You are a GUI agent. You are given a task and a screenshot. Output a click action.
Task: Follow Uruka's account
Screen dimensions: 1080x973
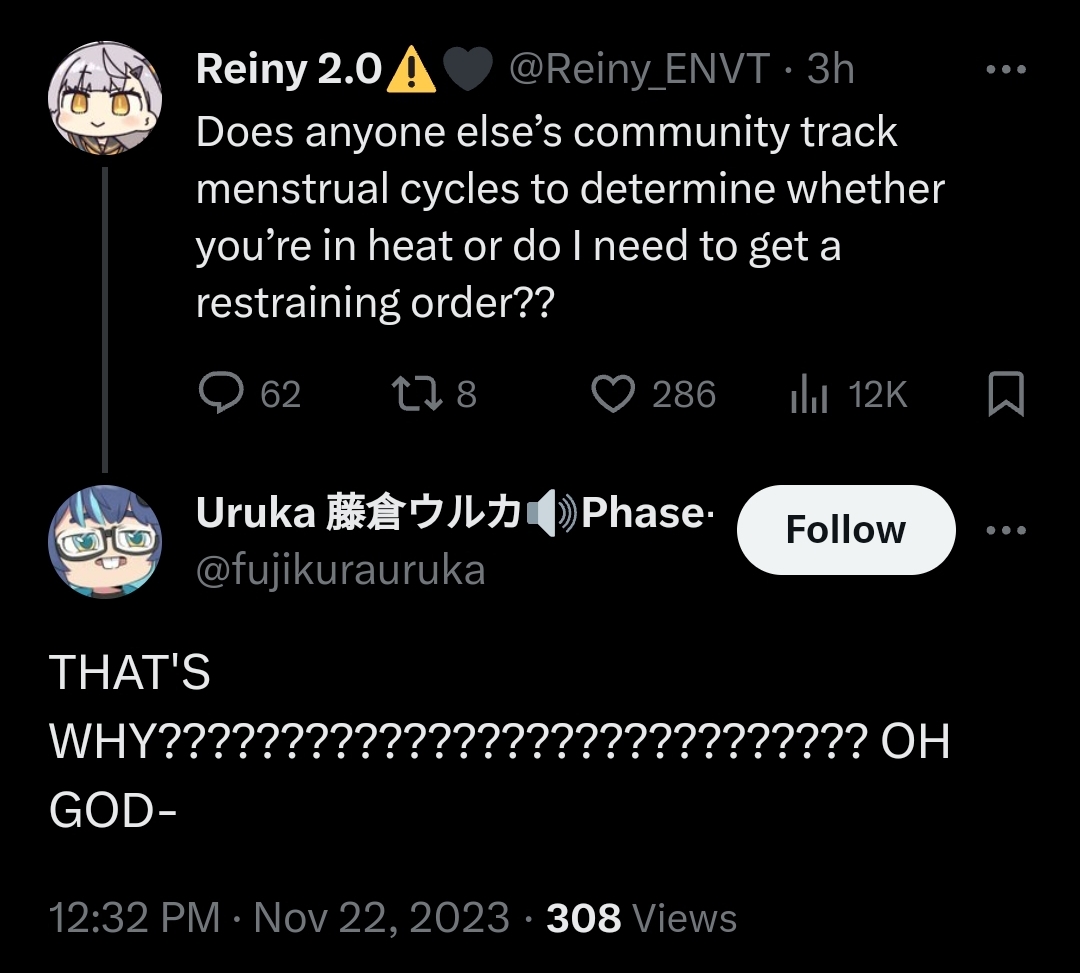pos(846,530)
